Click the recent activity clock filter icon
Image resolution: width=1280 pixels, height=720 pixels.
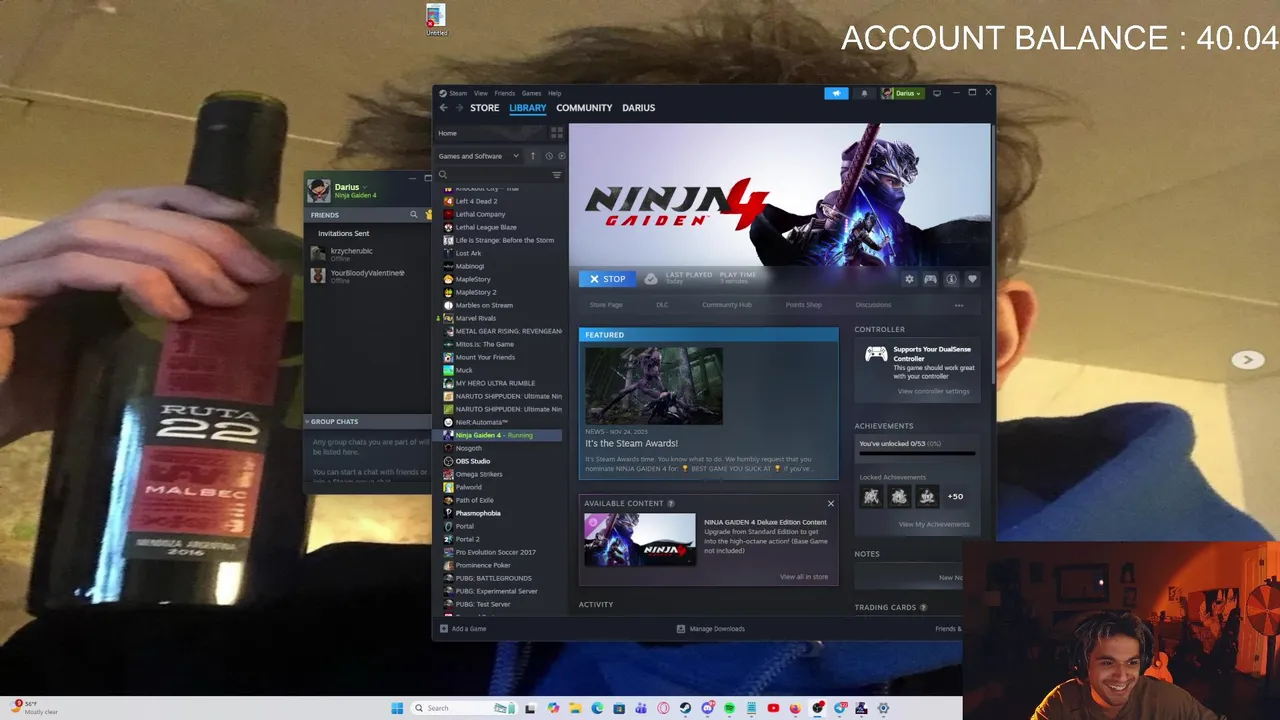coord(548,156)
